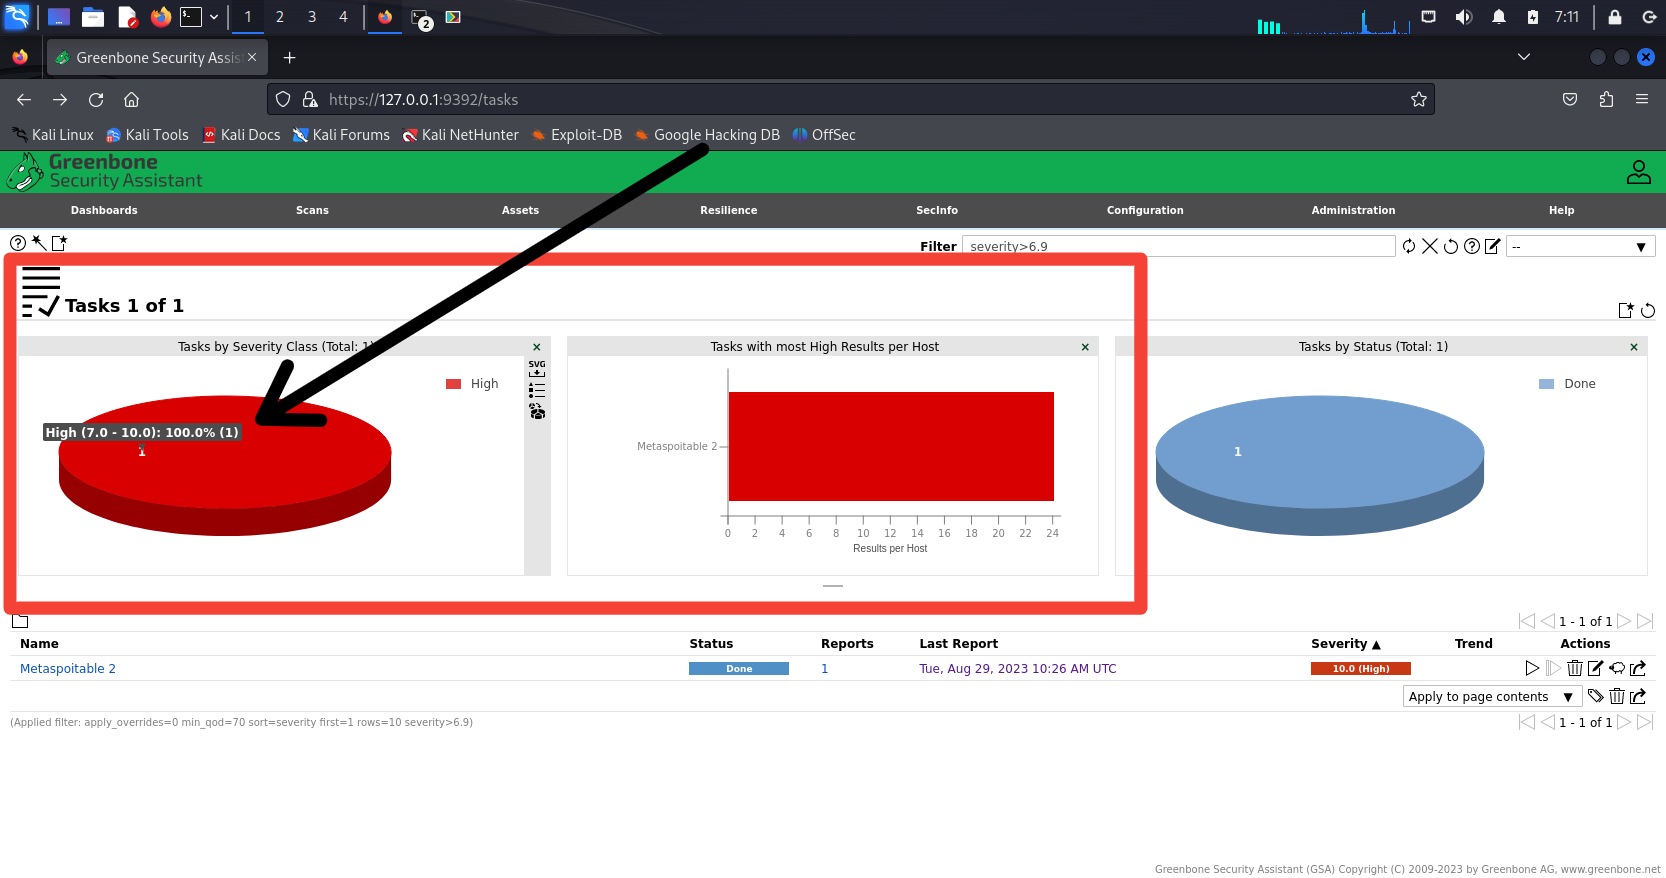This screenshot has height=878, width=1666.
Task: Sort table by Status column
Action: 711,644
